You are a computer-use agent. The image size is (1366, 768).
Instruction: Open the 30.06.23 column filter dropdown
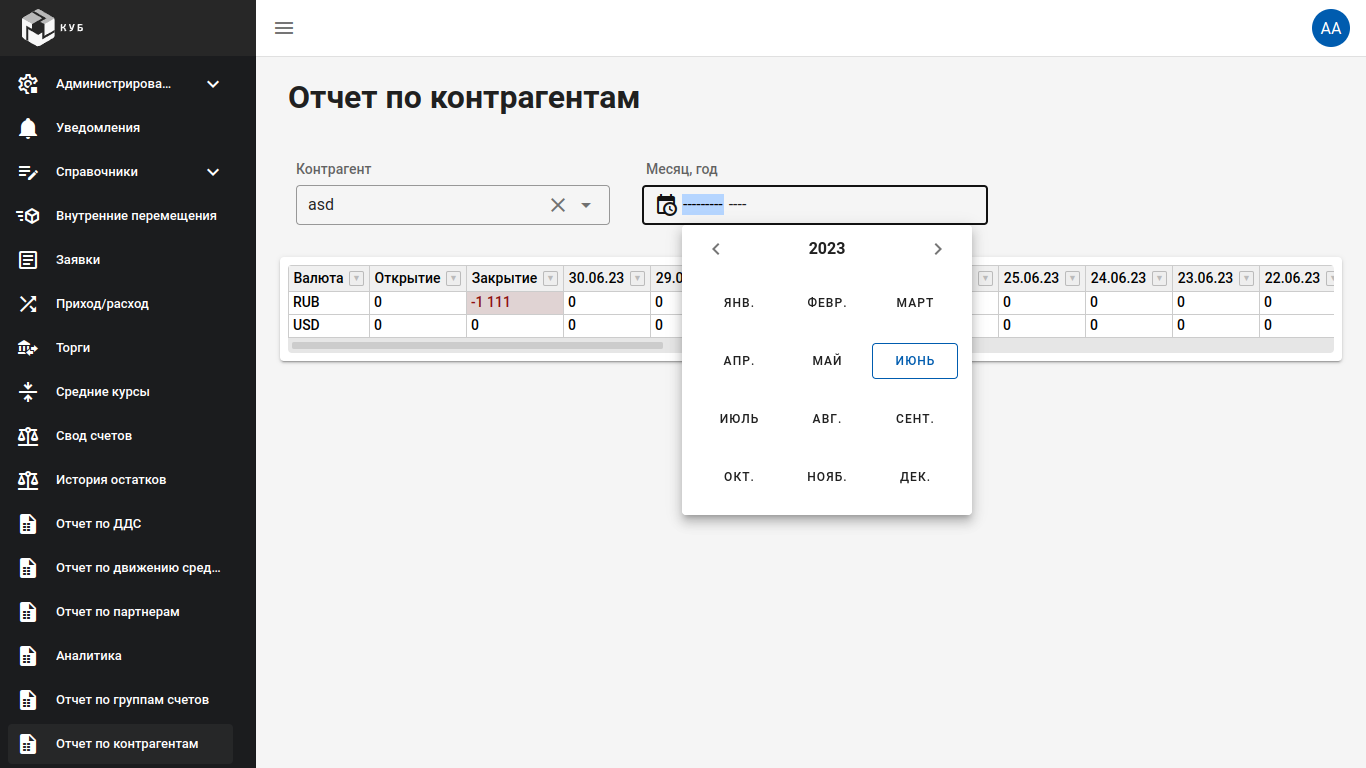[x=637, y=278]
